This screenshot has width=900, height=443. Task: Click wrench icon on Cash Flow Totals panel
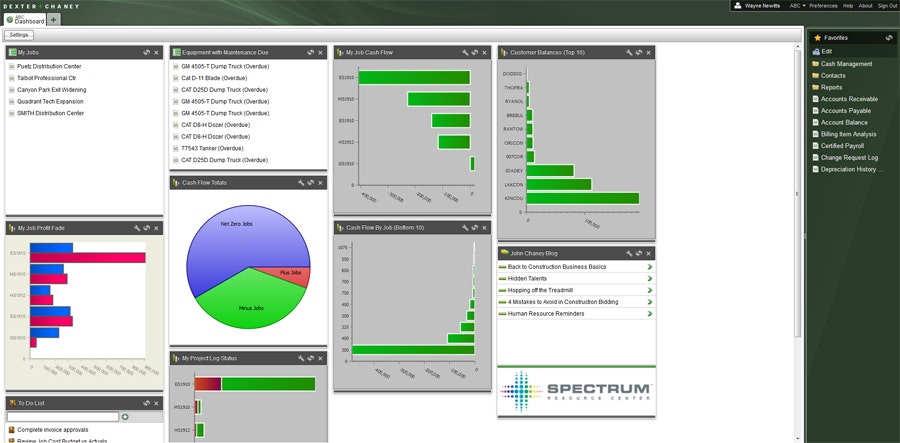300,183
